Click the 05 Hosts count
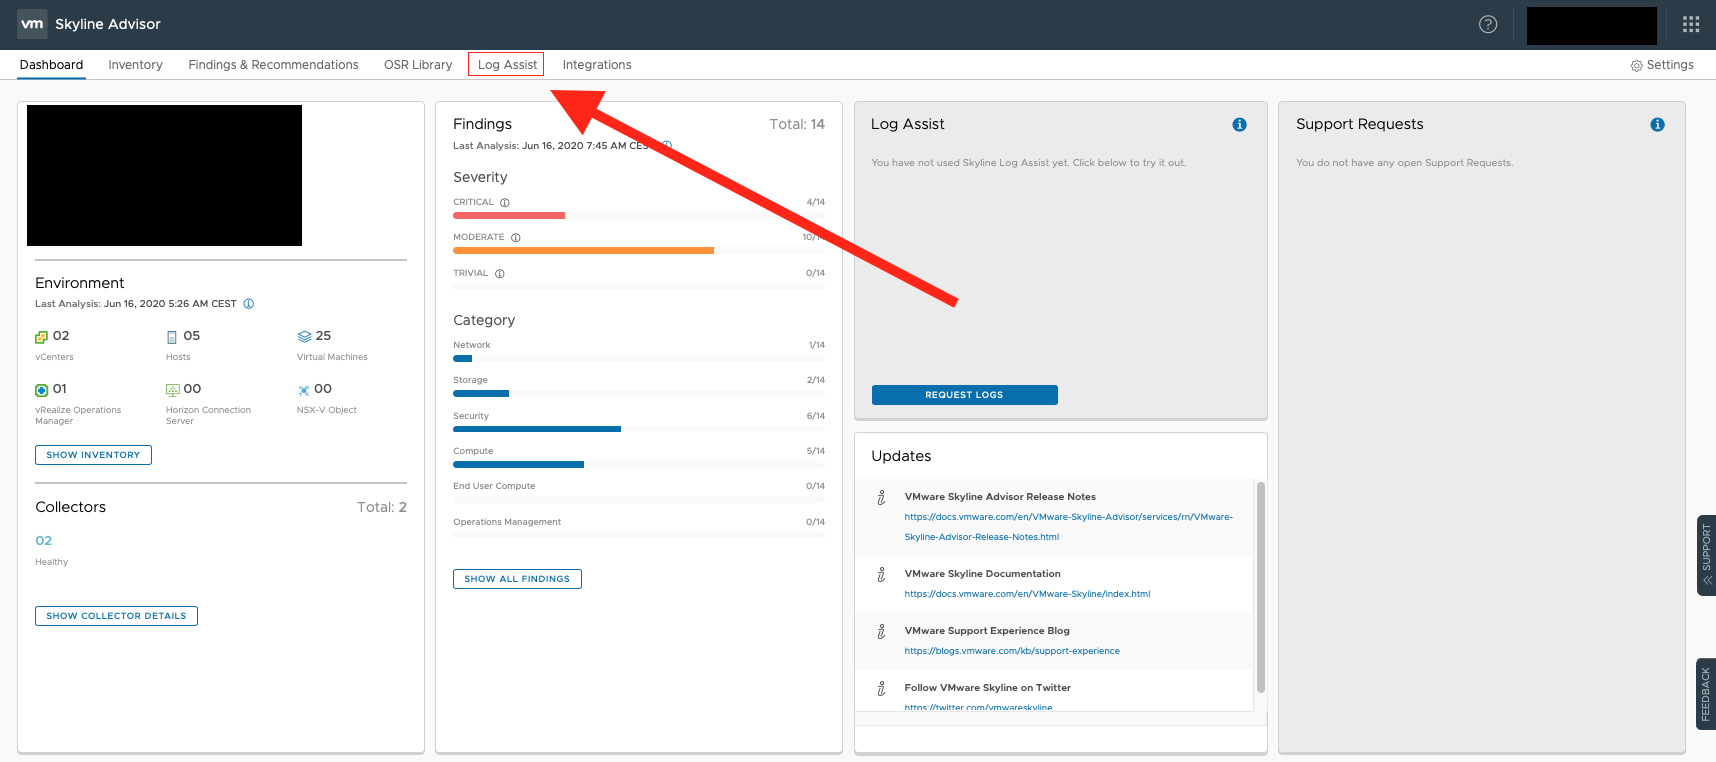Screen dimensions: 1716x762 pos(192,336)
